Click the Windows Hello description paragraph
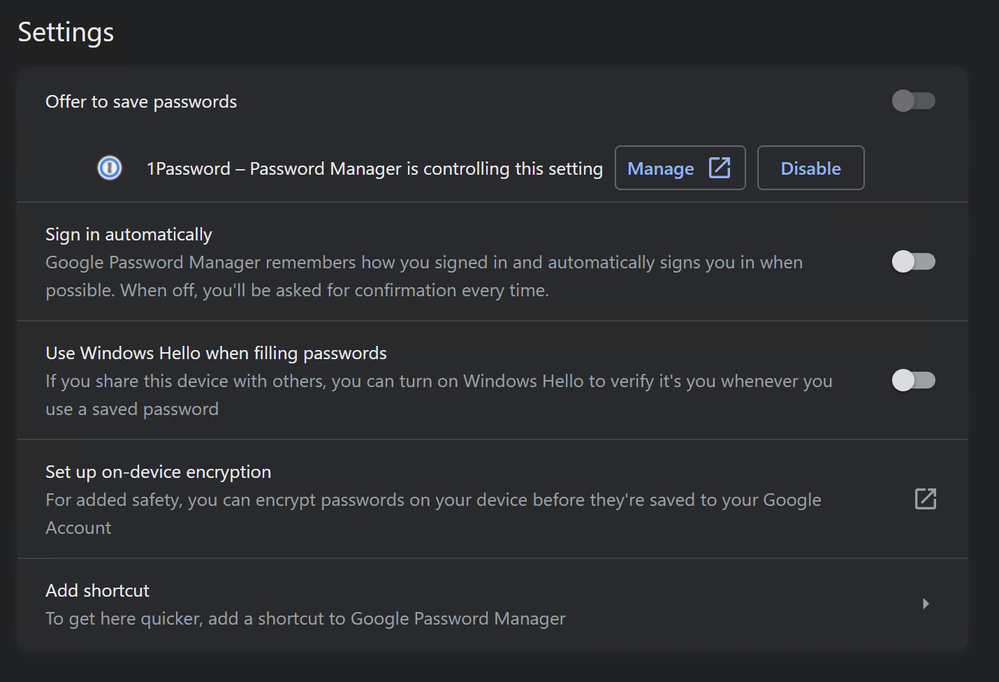This screenshot has height=682, width=999. coord(438,395)
